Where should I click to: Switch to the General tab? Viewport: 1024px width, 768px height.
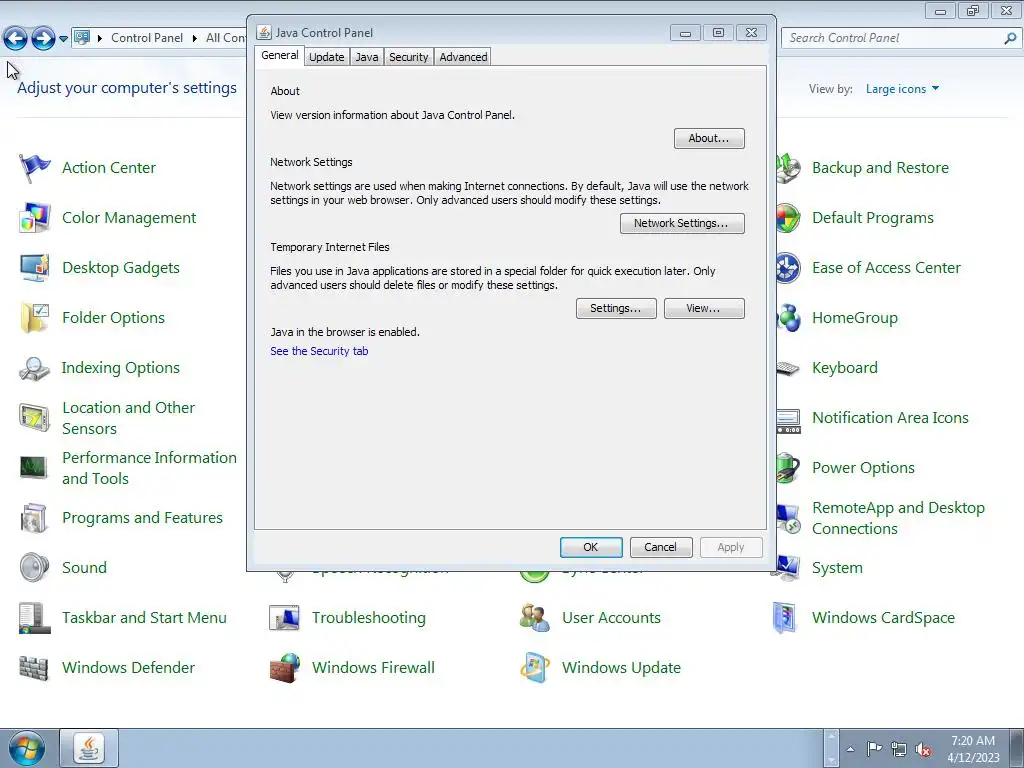point(280,56)
